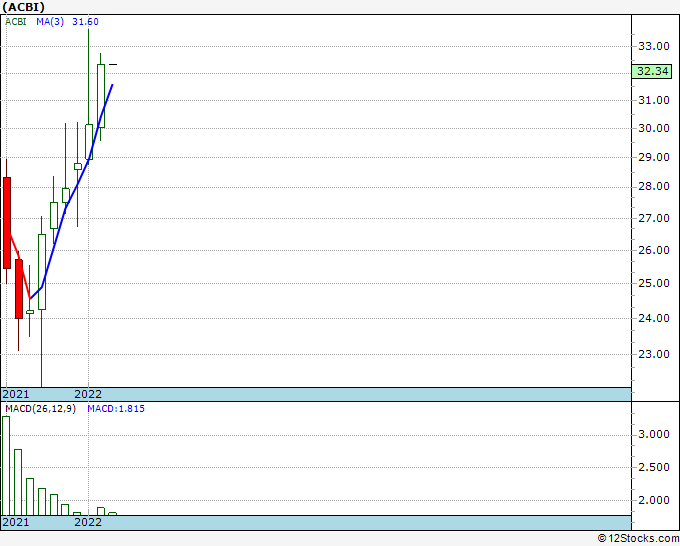Viewport: 680px width, 546px height.
Task: Click the 31.60 moving average value
Action: pos(85,21)
